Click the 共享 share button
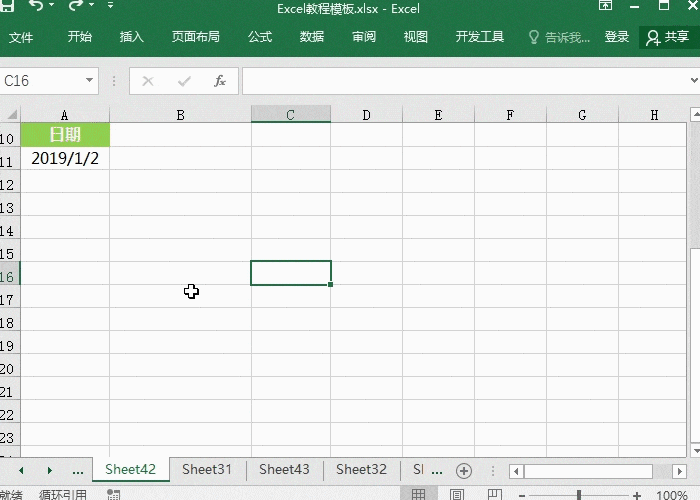700x500 pixels. point(668,37)
